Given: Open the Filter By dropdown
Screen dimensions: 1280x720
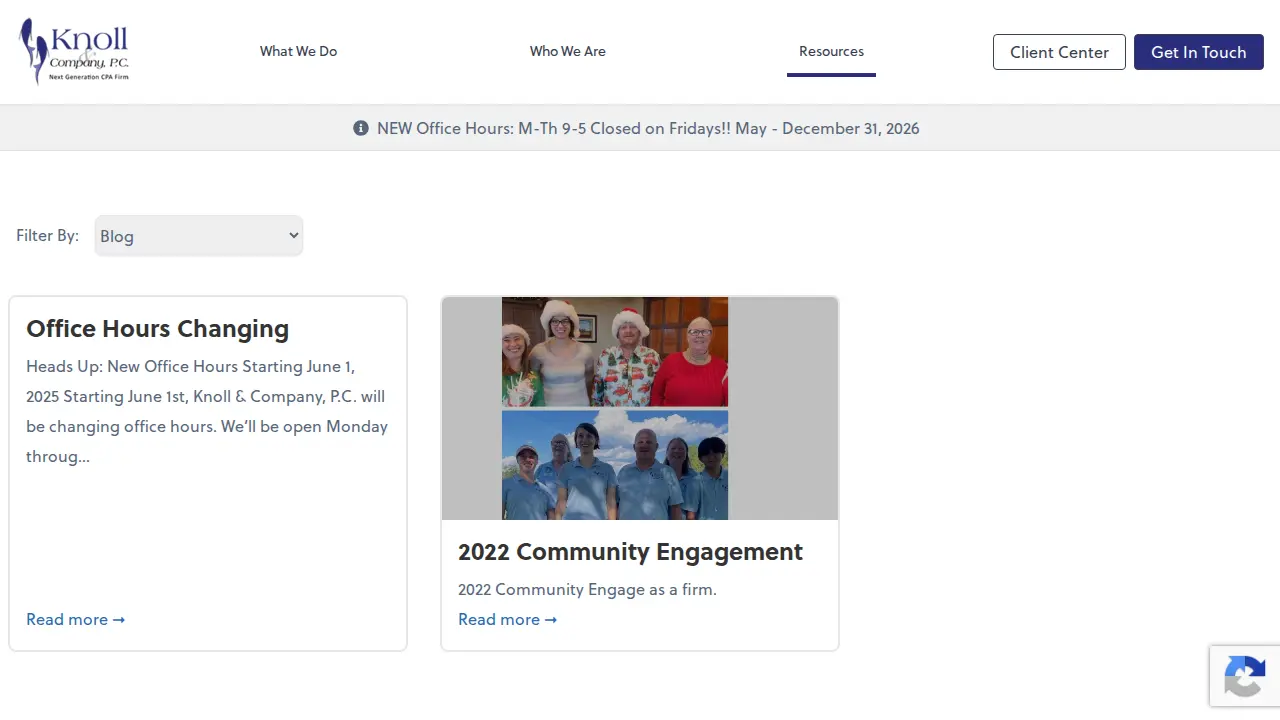Looking at the screenshot, I should pos(199,236).
